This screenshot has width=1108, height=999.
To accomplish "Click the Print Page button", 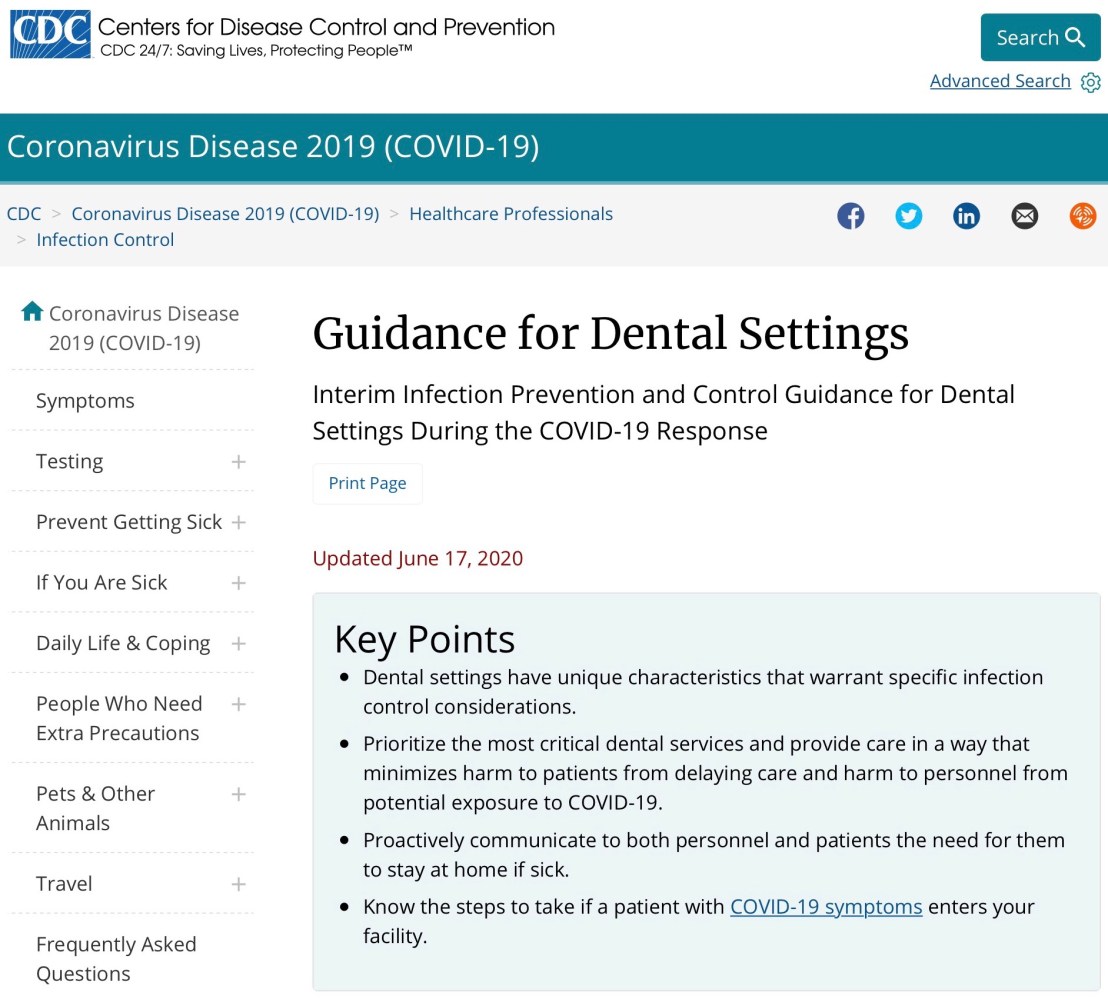I will click(x=367, y=483).
